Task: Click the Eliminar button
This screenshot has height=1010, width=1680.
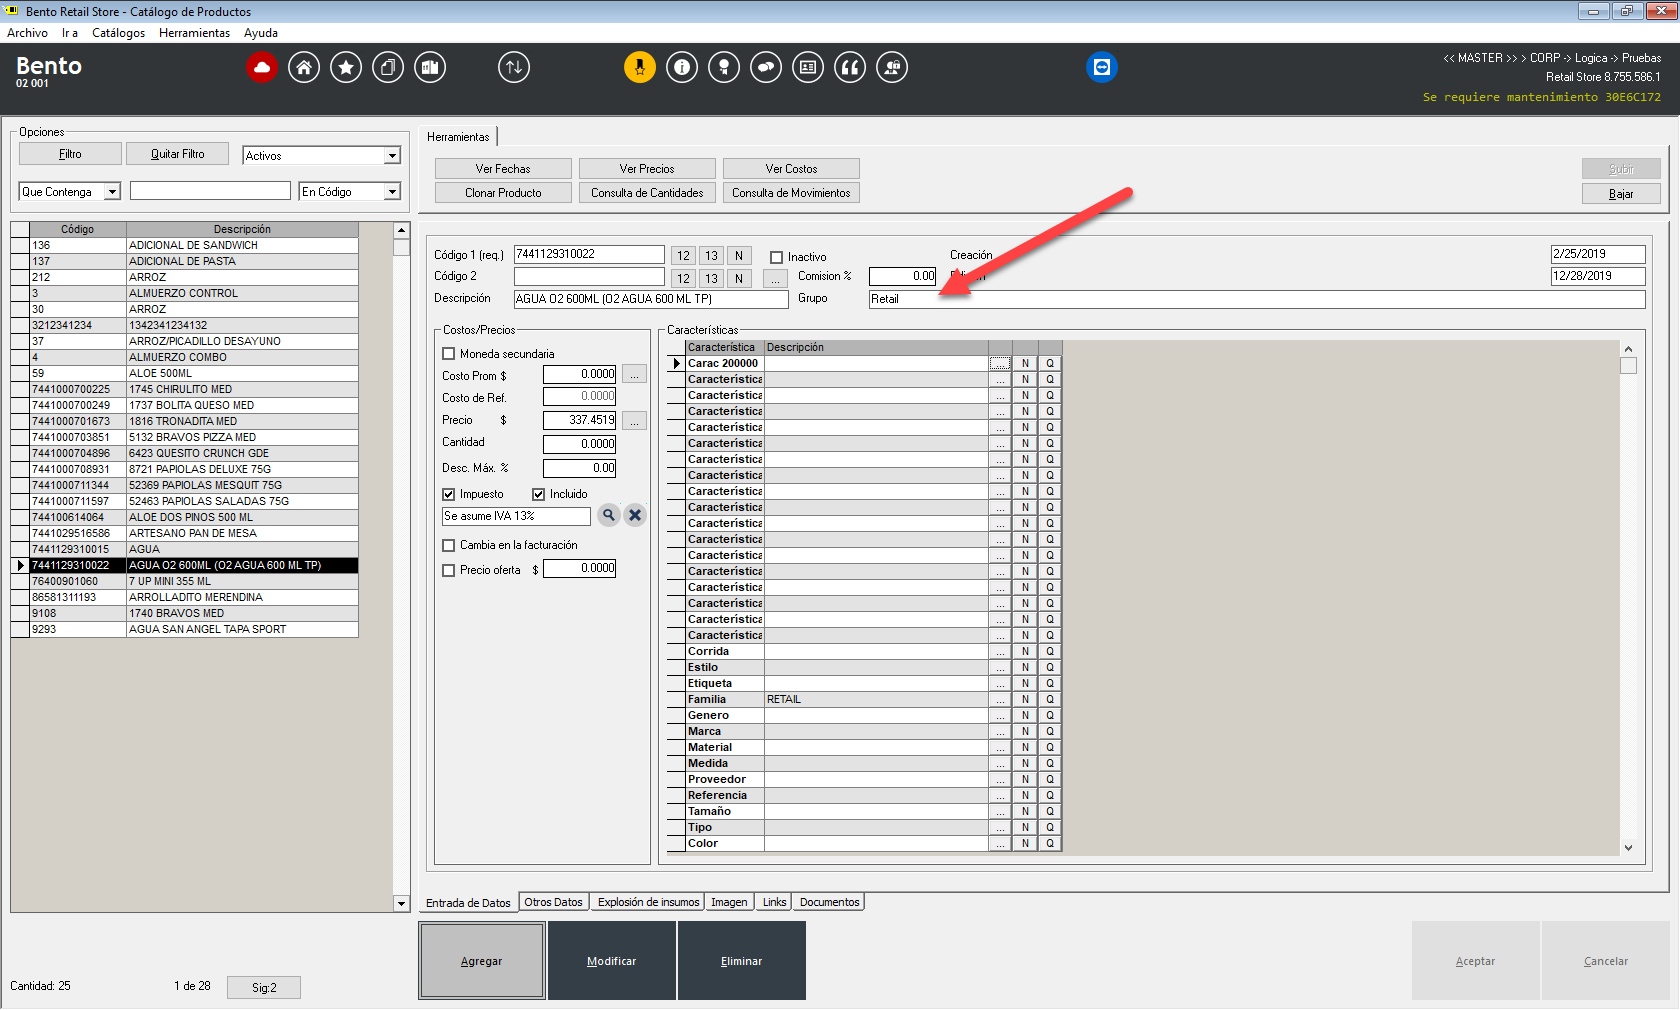Action: (x=742, y=961)
